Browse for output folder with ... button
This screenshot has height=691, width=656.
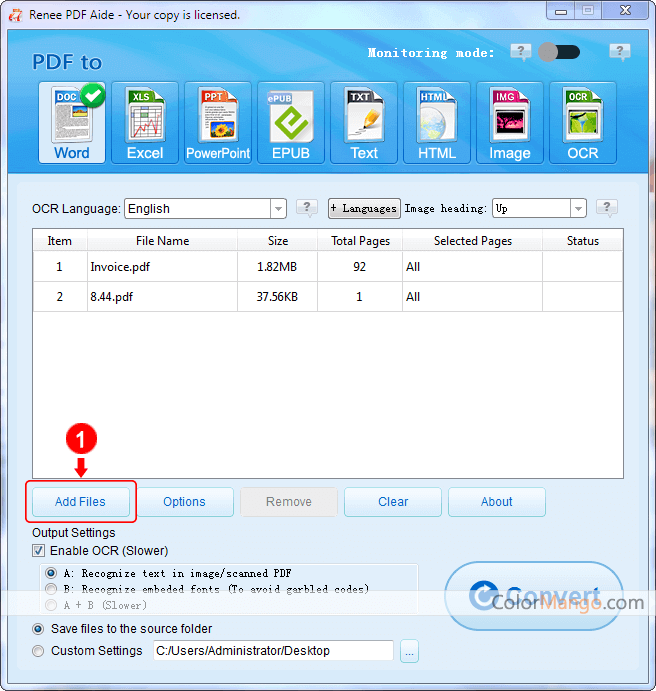pyautogui.click(x=409, y=651)
